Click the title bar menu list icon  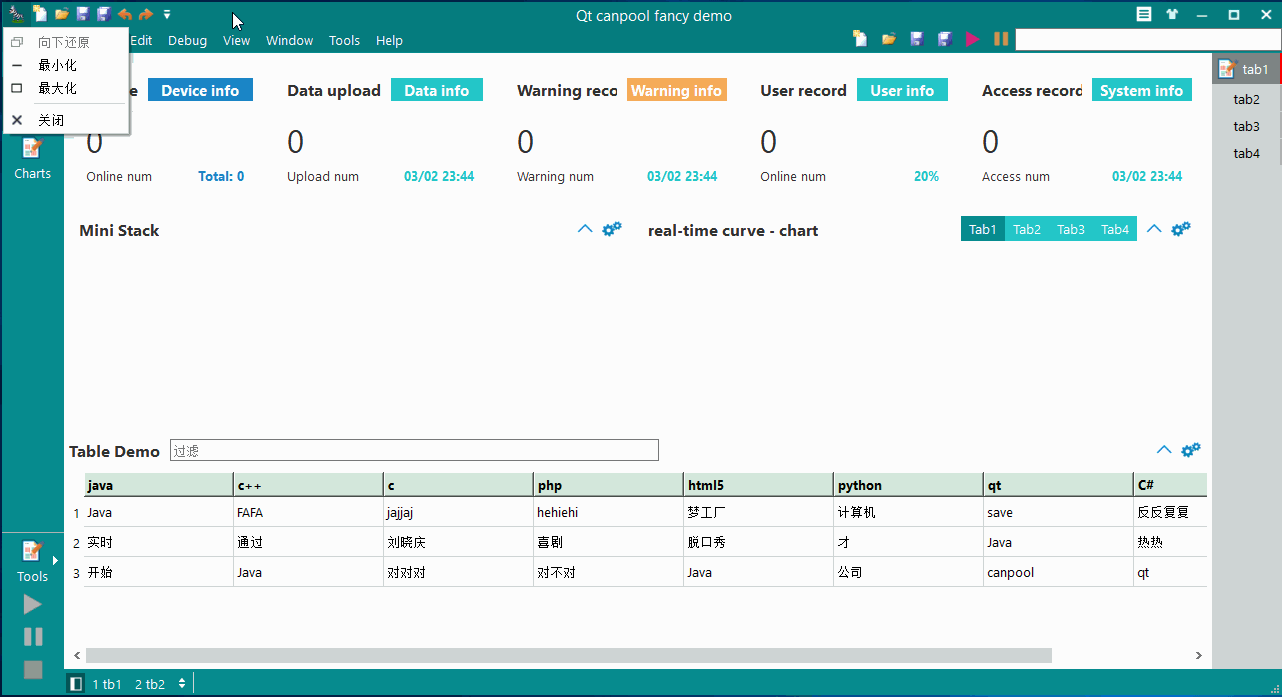(1144, 15)
